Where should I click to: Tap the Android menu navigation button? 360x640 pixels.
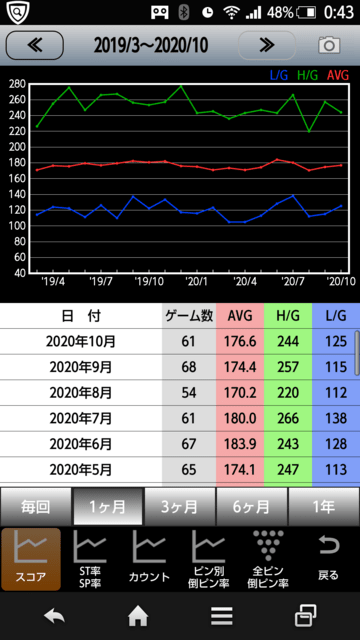pyautogui.click(x=222, y=616)
